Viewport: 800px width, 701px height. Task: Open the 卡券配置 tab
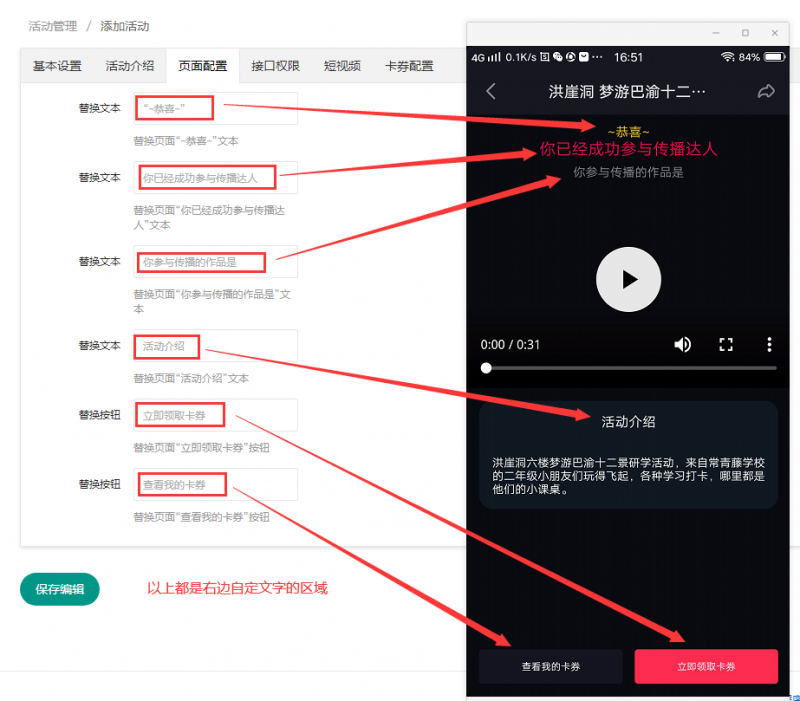[409, 66]
